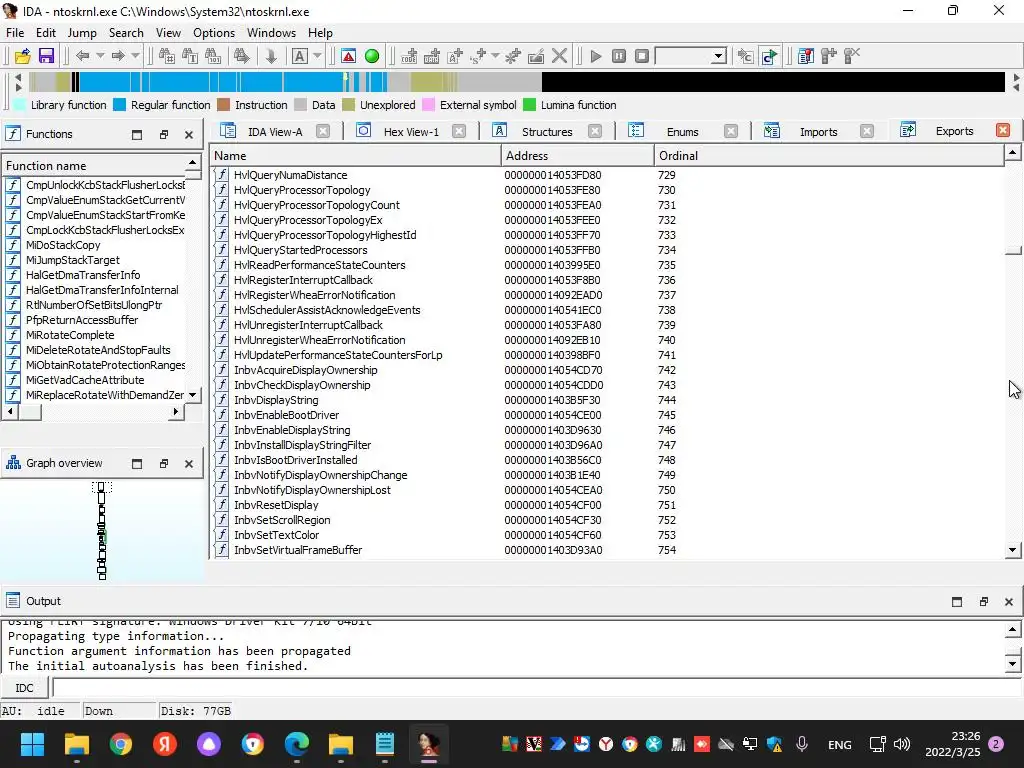Viewport: 1024px width, 768px height.
Task: Select the HvlQueryNumaDistance export row
Action: click(x=608, y=175)
